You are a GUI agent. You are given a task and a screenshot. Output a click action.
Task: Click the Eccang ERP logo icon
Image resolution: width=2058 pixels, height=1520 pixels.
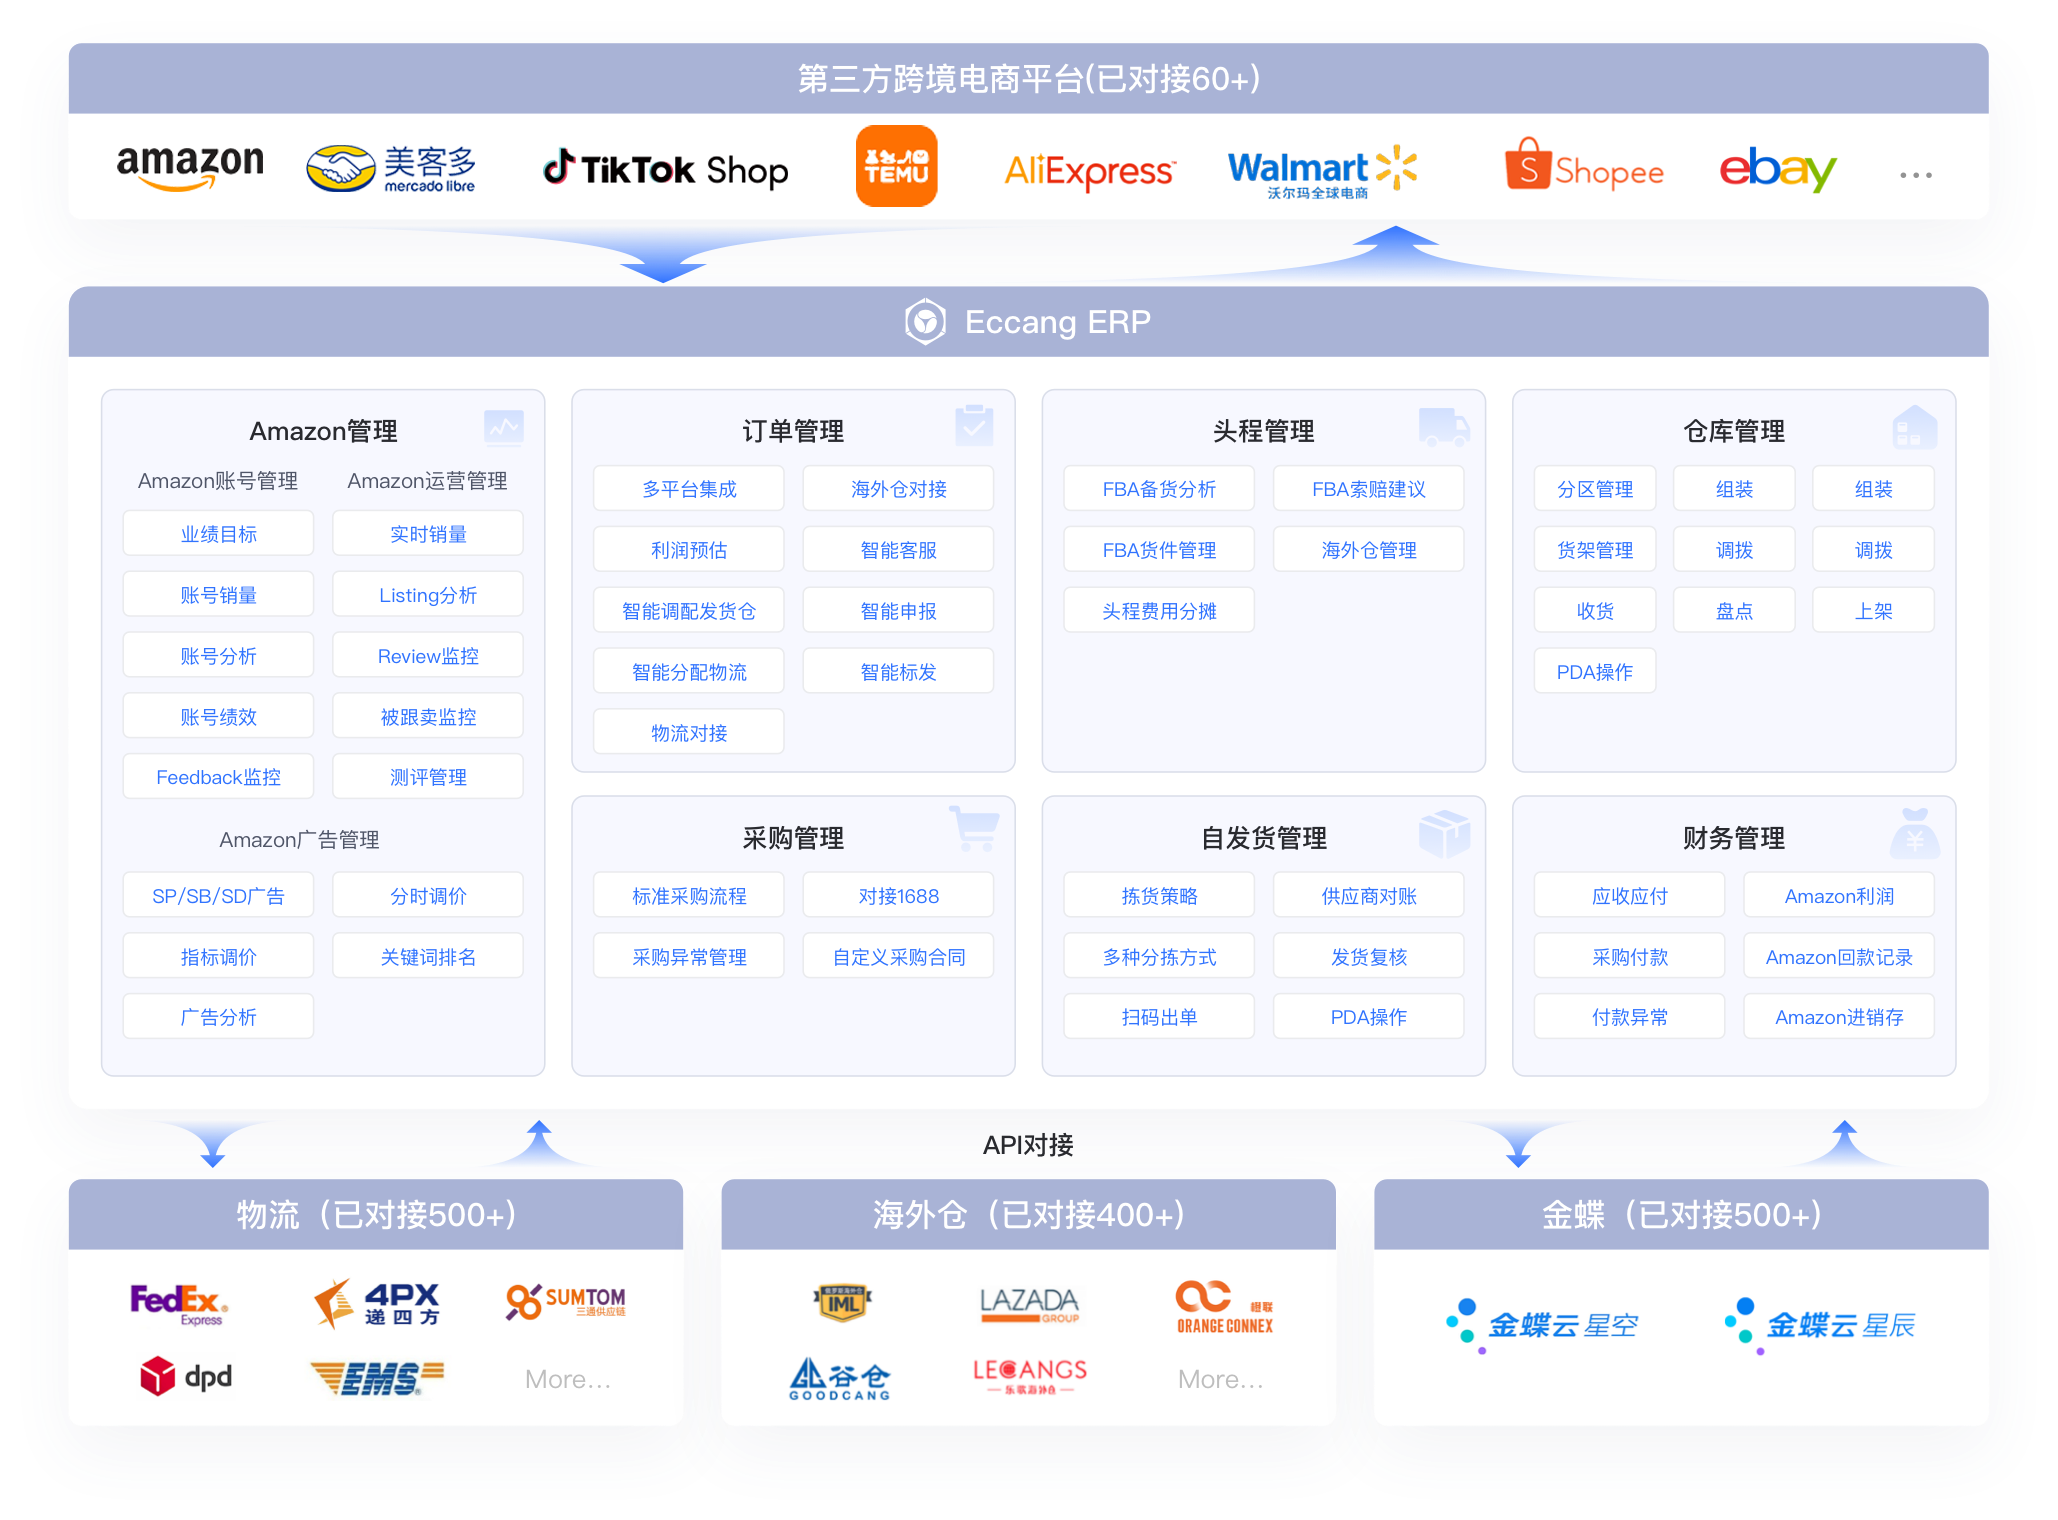[x=925, y=322]
